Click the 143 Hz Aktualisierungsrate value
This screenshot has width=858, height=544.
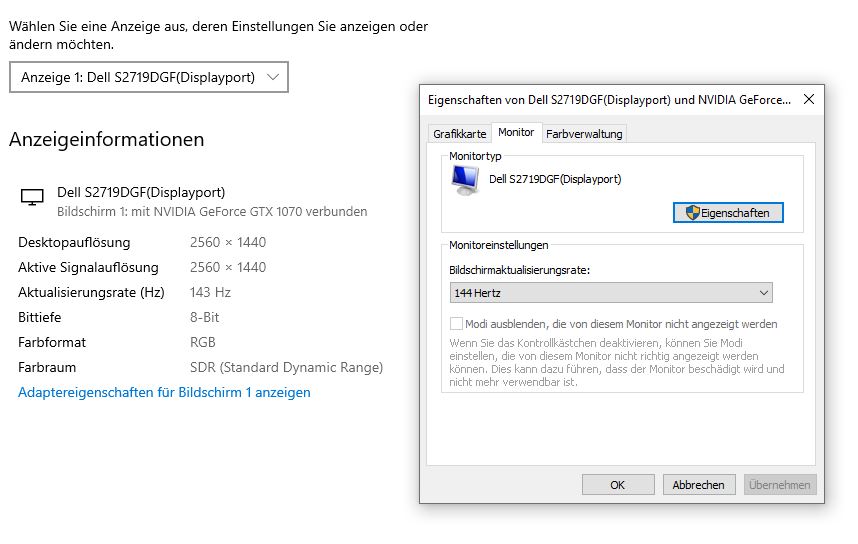point(210,292)
